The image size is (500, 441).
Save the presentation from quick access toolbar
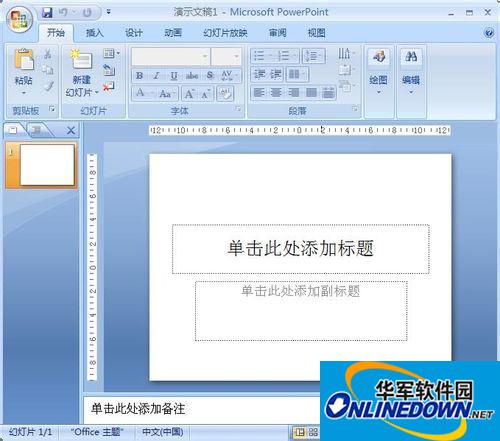coord(48,13)
